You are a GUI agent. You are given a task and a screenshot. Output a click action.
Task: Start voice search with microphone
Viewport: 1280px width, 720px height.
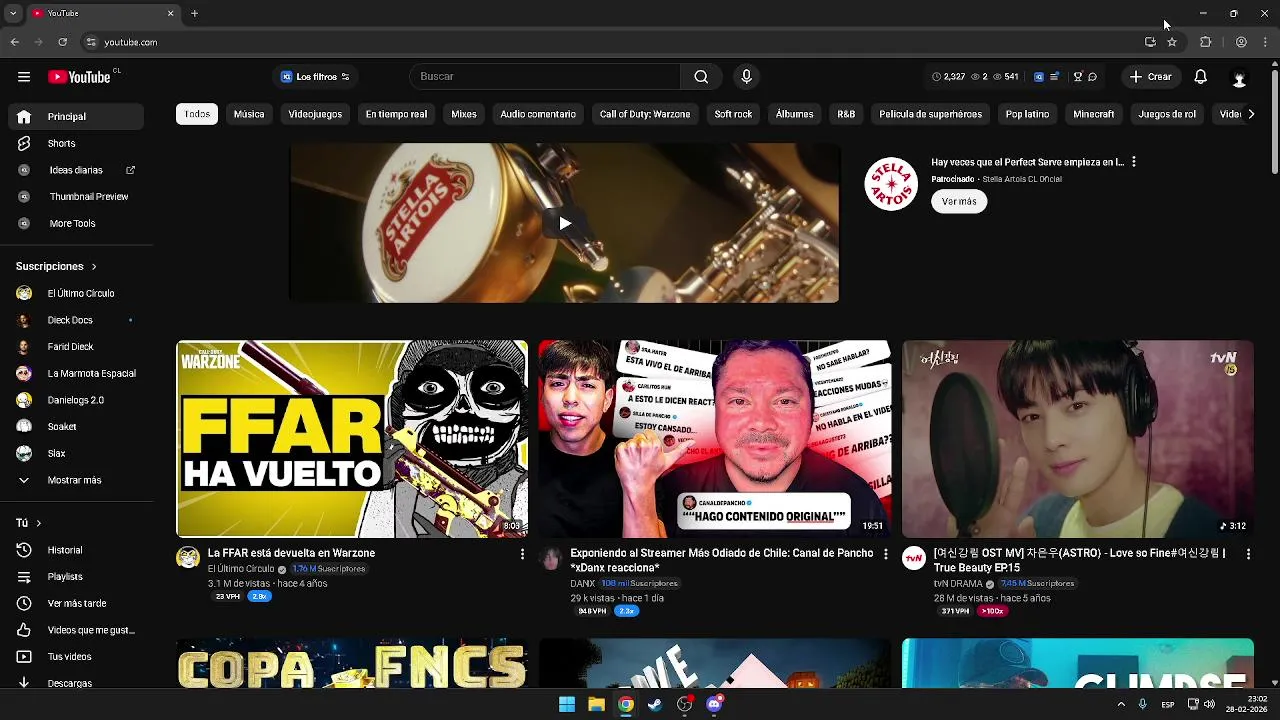point(746,77)
